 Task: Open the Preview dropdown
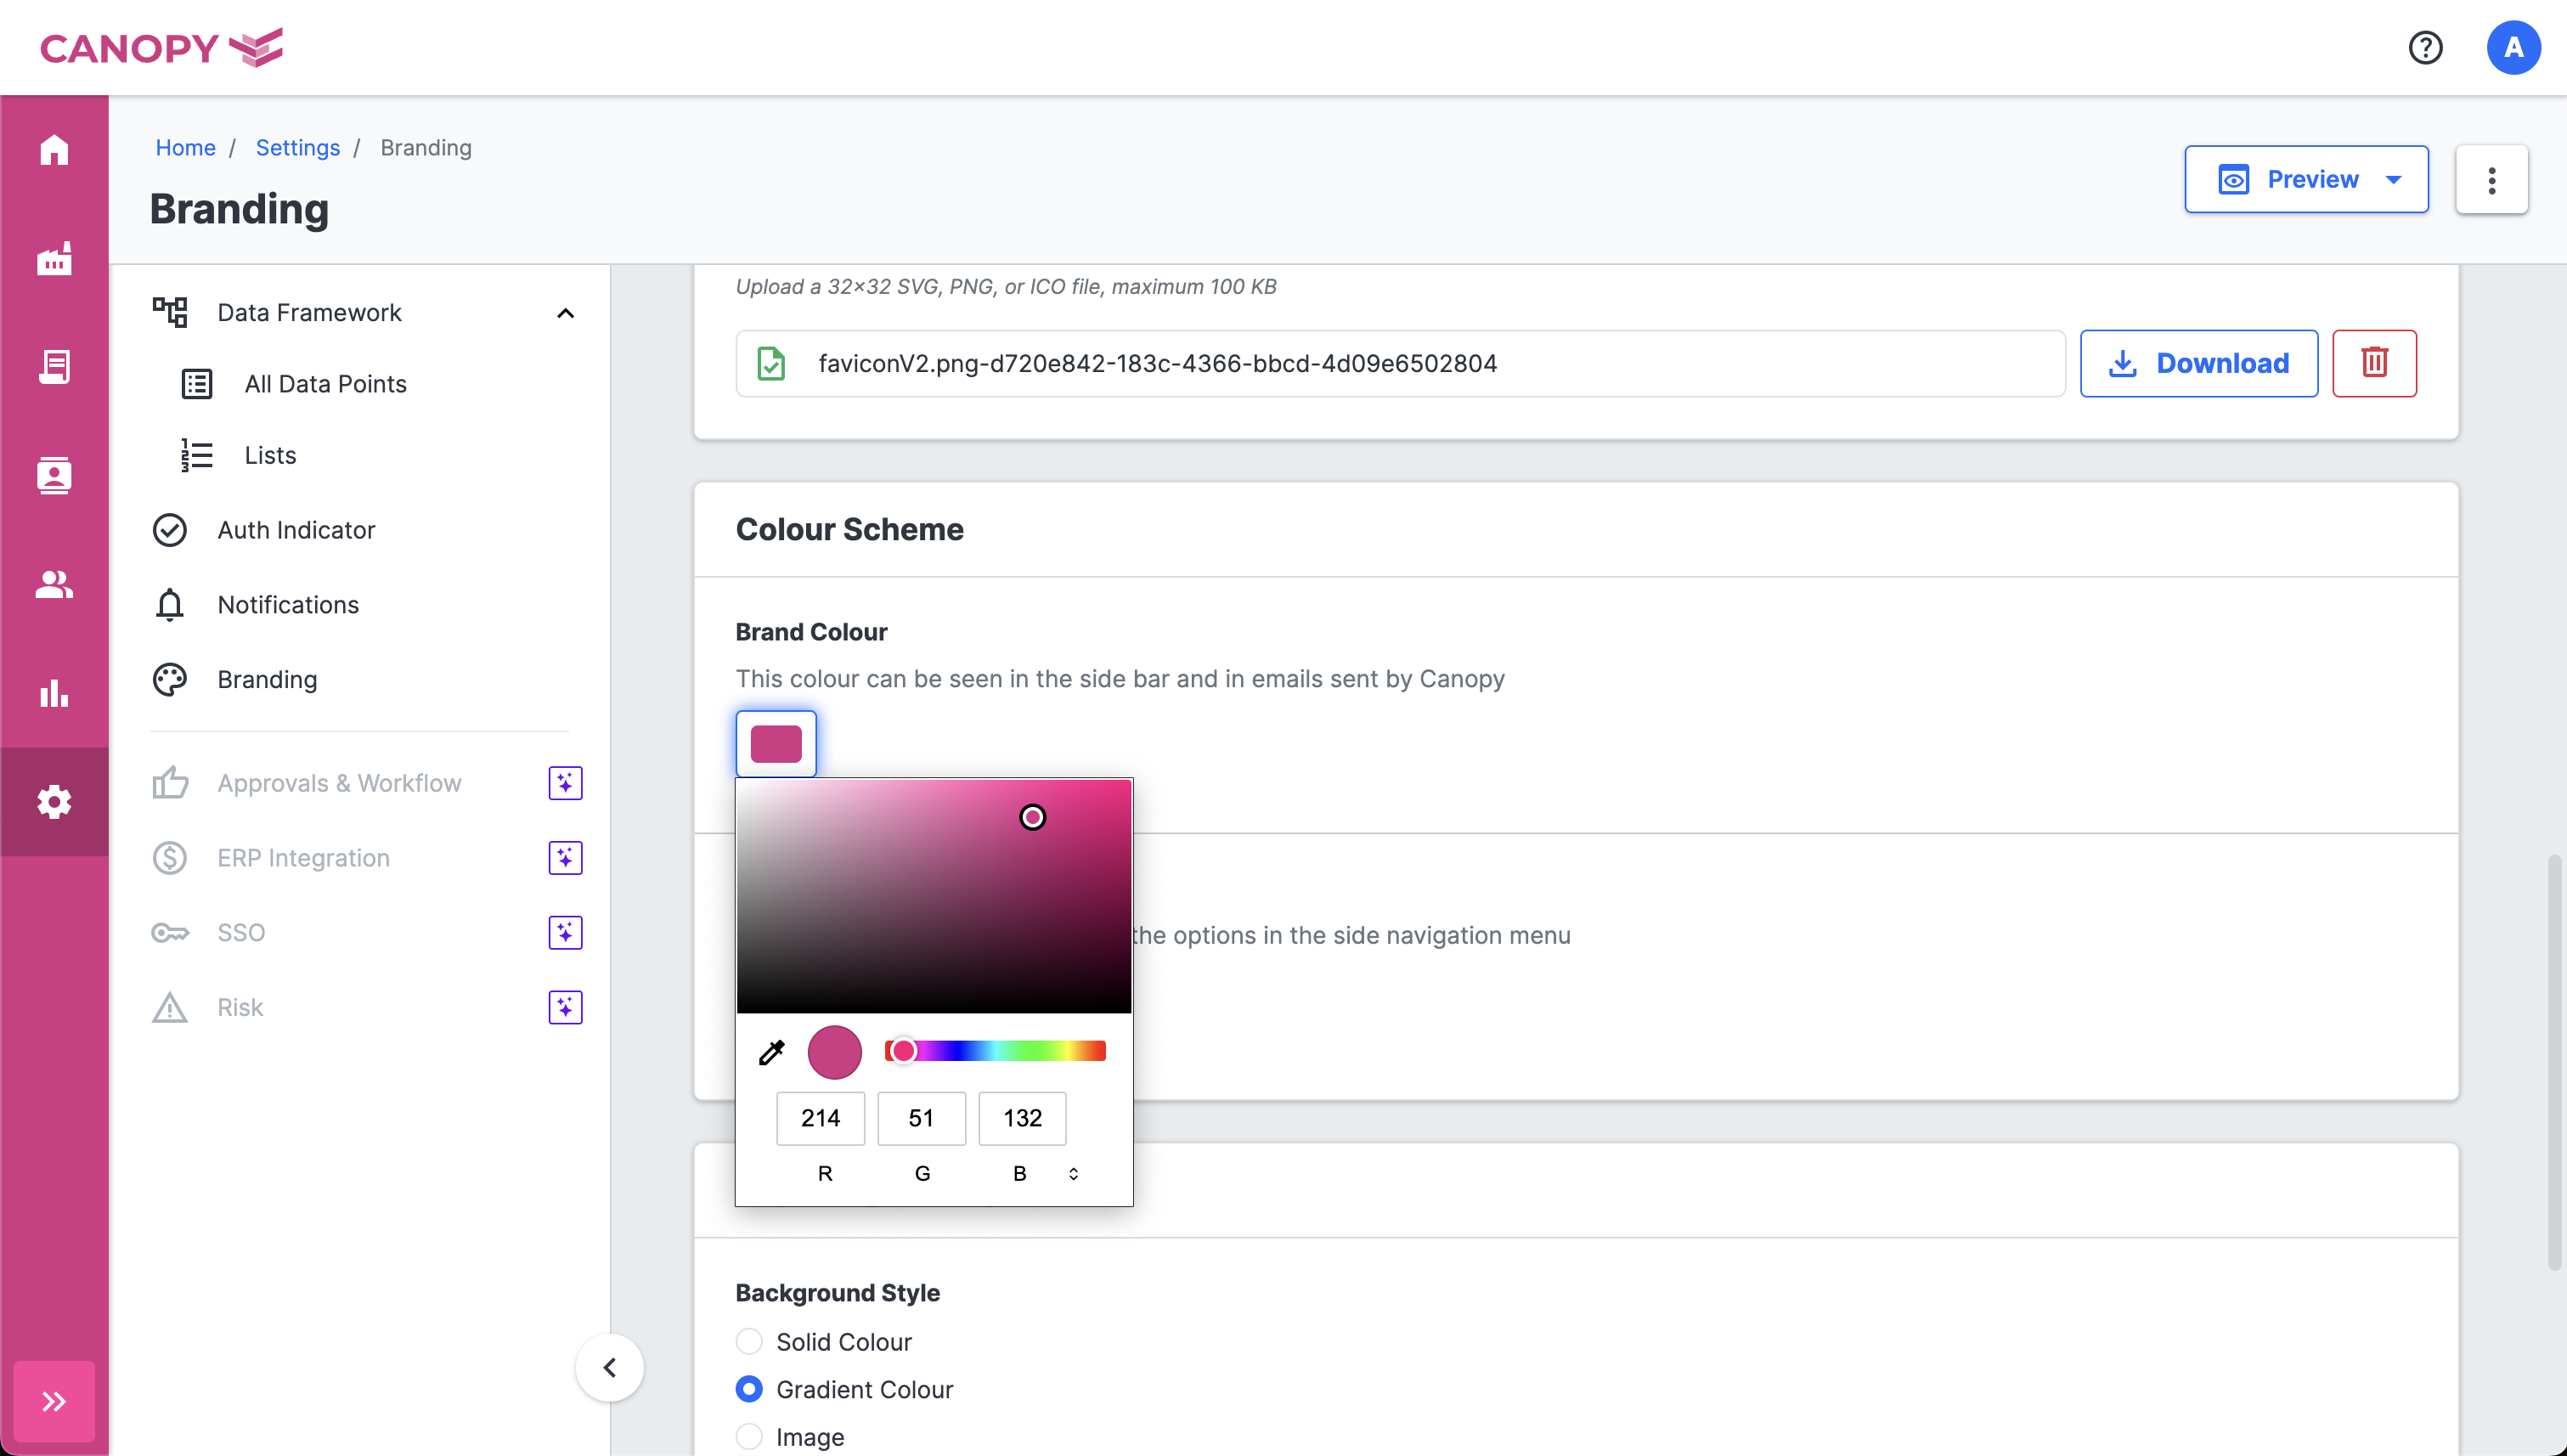click(2305, 180)
